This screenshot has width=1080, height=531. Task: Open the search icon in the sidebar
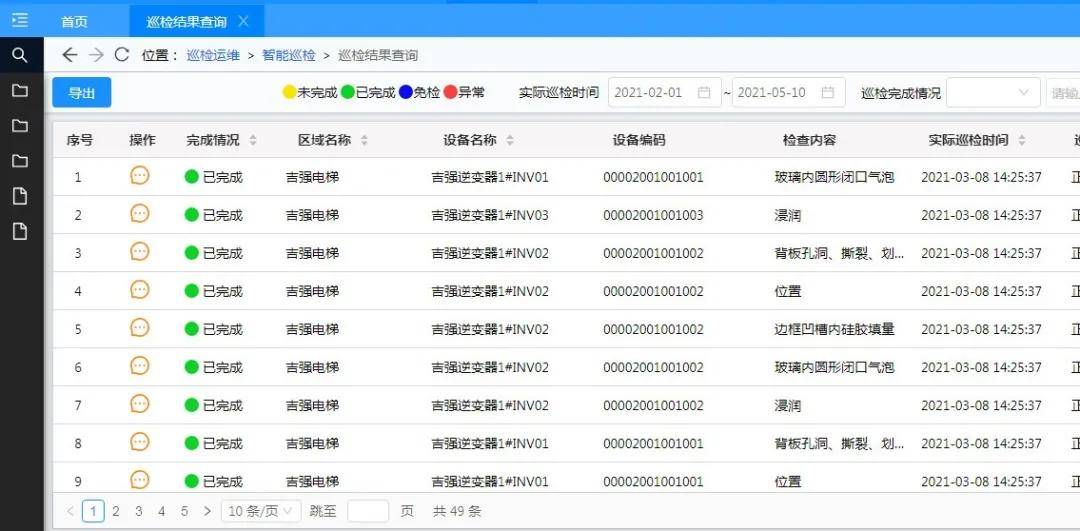tap(20, 55)
